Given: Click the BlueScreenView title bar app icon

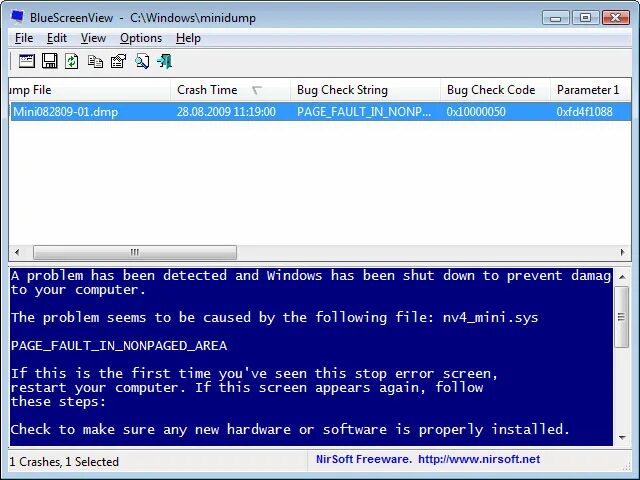Looking at the screenshot, I should click(17, 17).
